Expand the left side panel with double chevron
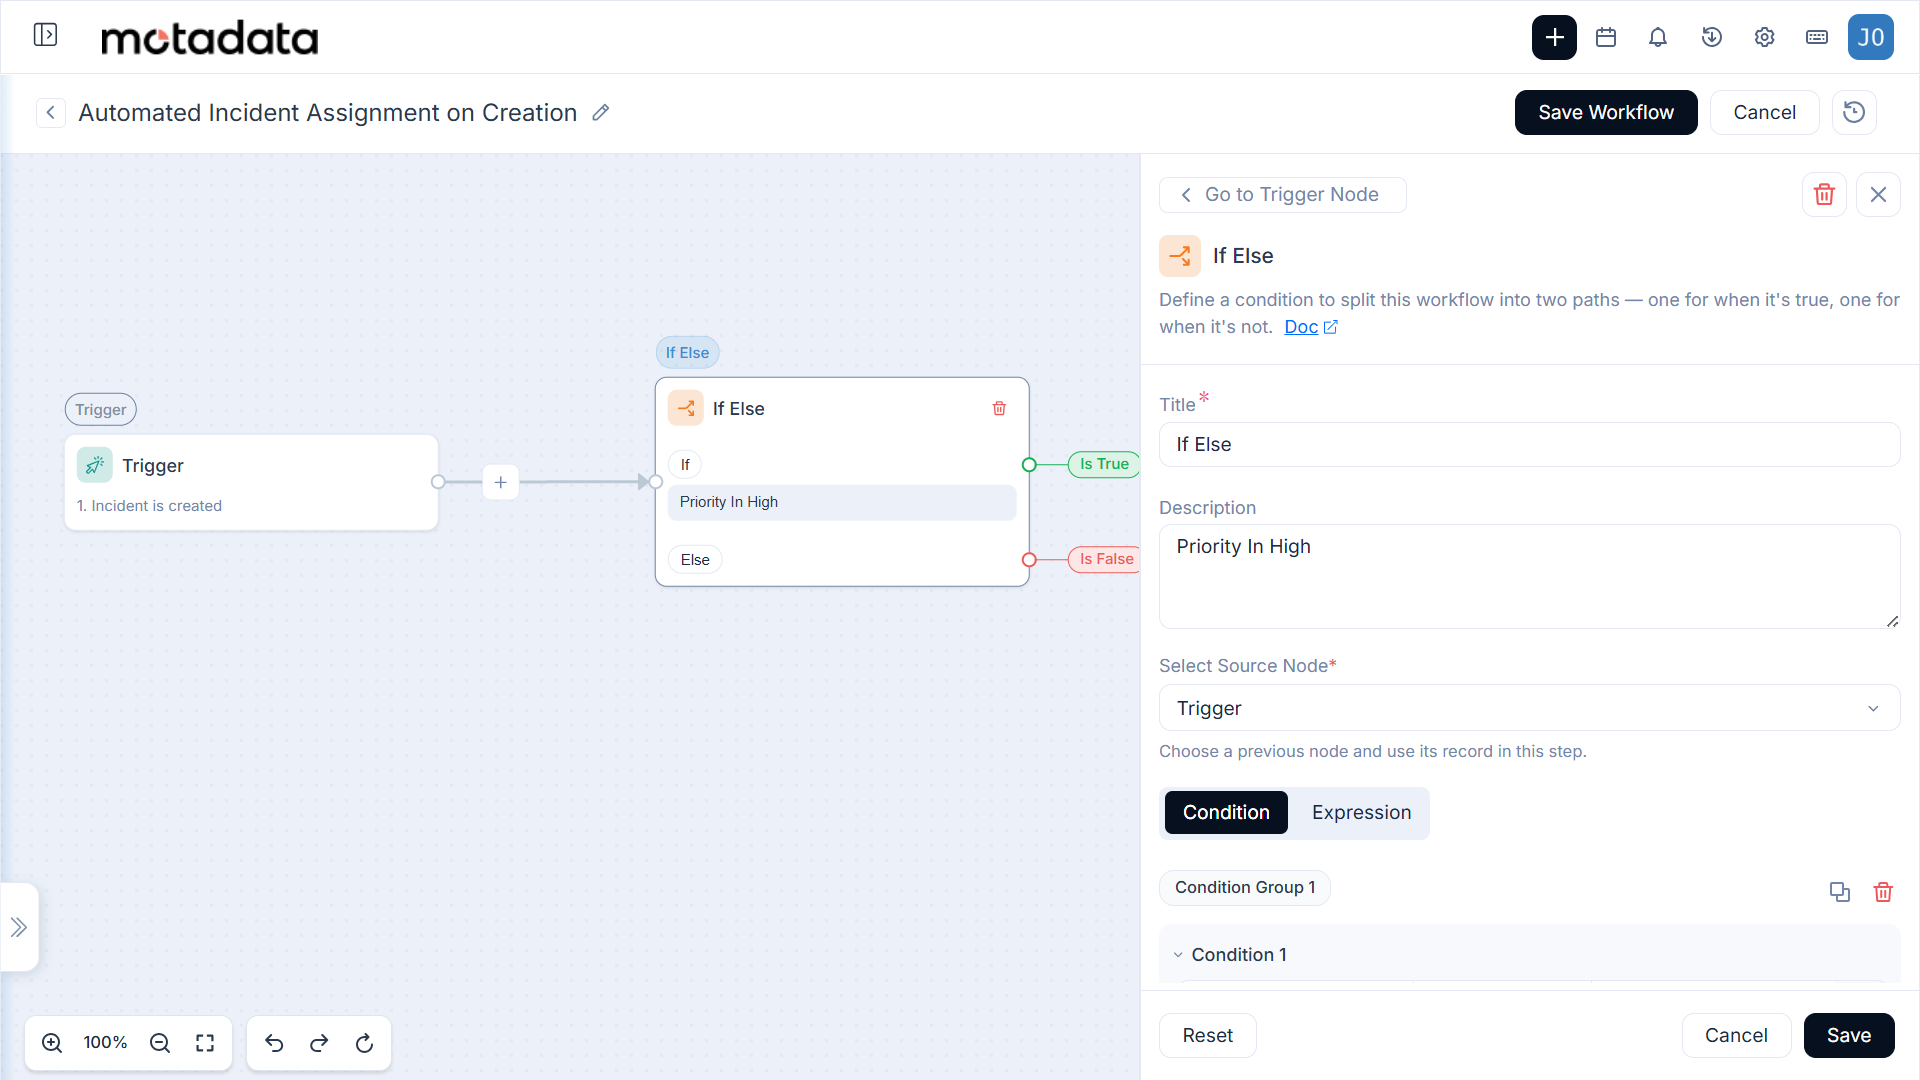 tap(19, 927)
